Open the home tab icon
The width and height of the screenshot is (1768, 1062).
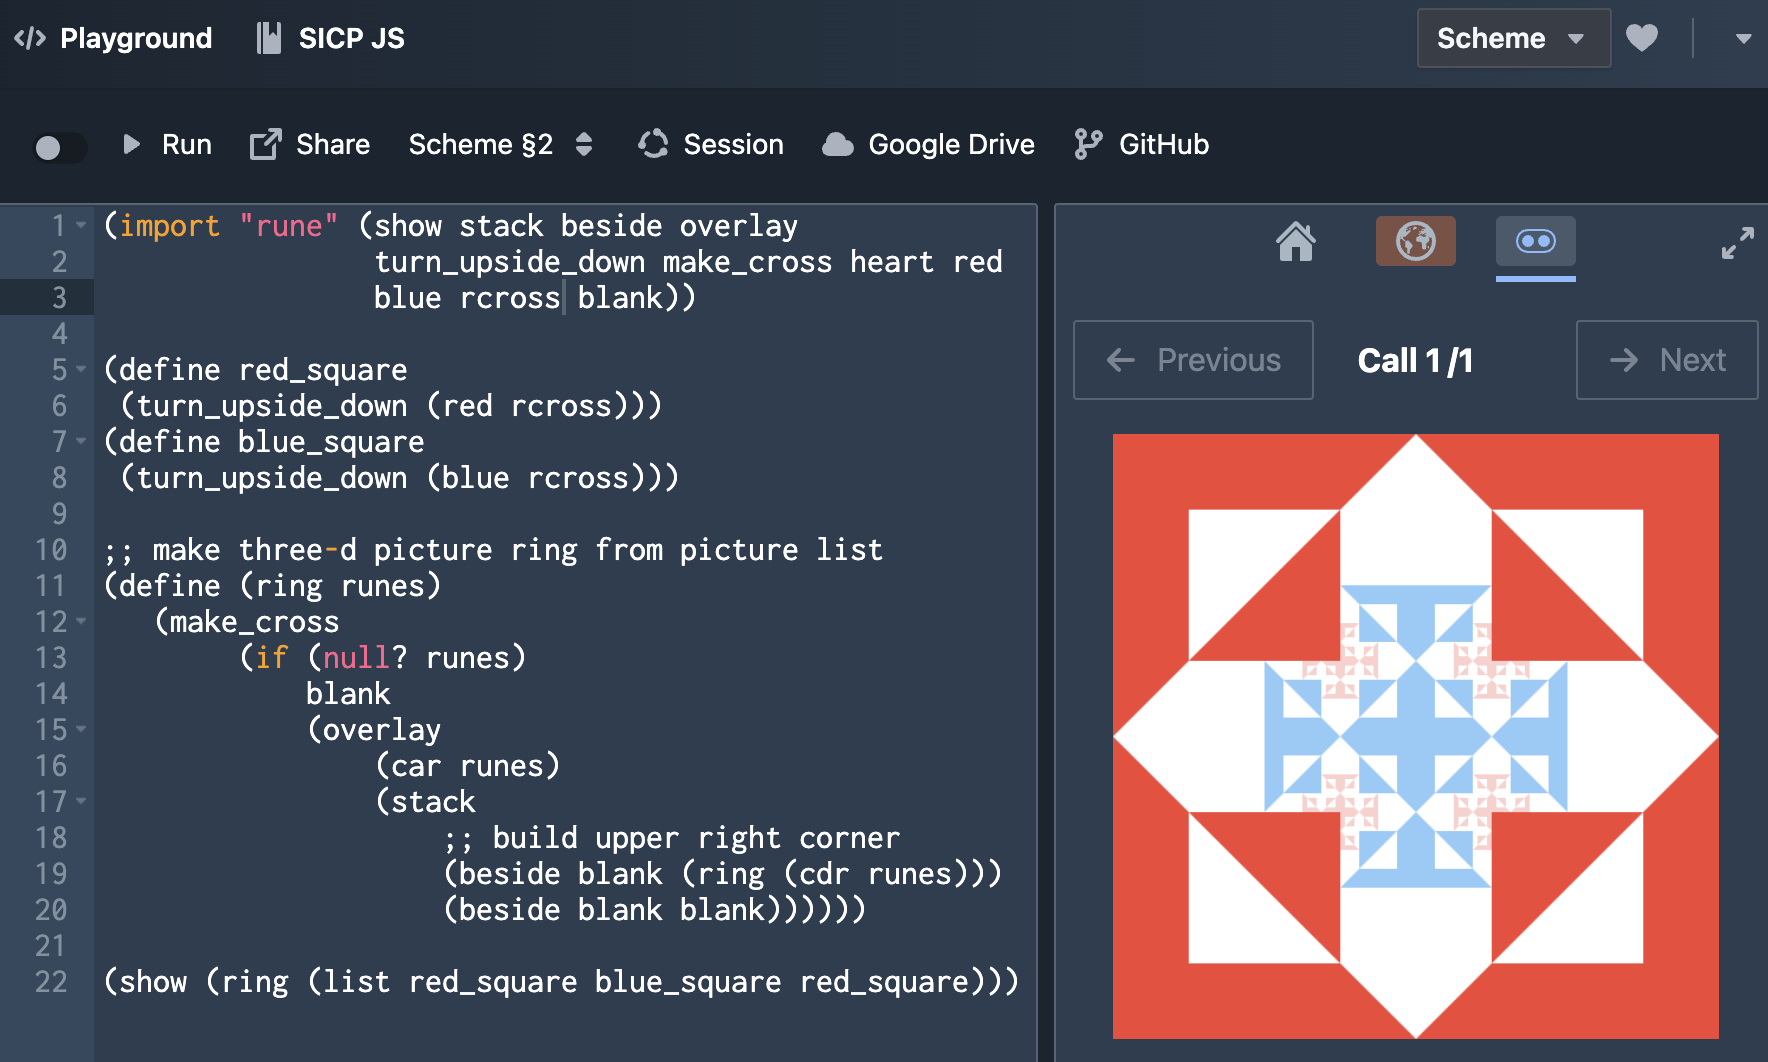point(1296,241)
